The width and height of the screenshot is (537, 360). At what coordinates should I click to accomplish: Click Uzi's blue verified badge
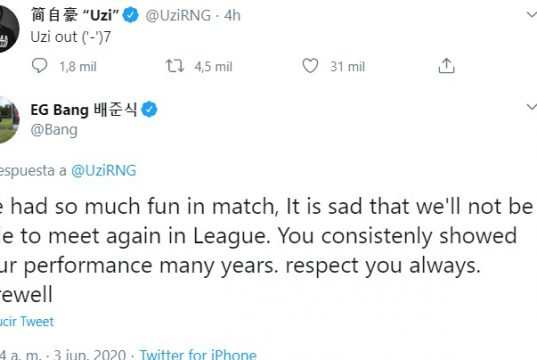pyautogui.click(x=130, y=15)
